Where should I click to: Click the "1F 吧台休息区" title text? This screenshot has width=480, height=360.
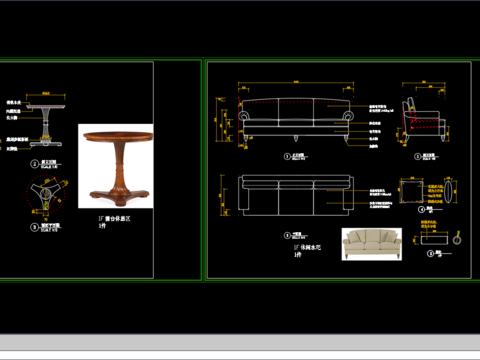pos(114,219)
